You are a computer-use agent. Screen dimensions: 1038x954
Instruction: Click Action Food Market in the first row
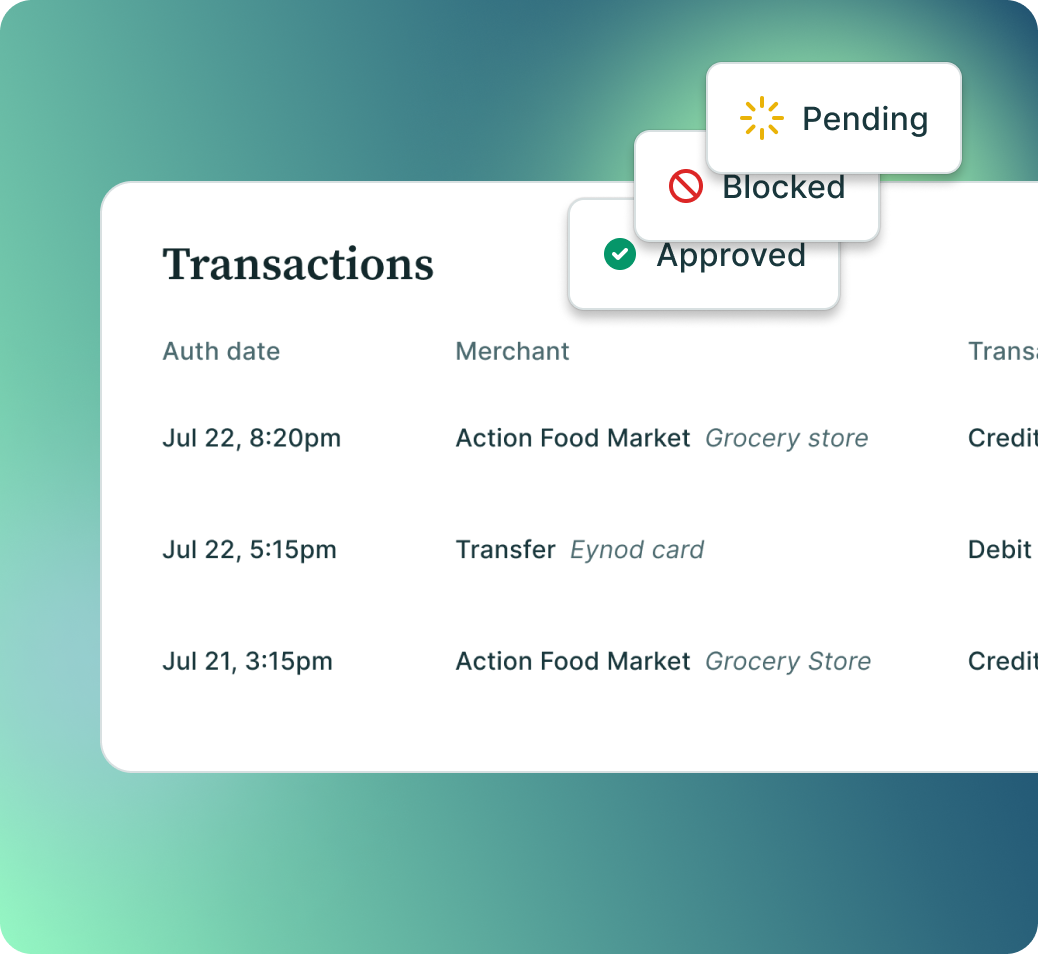573,438
